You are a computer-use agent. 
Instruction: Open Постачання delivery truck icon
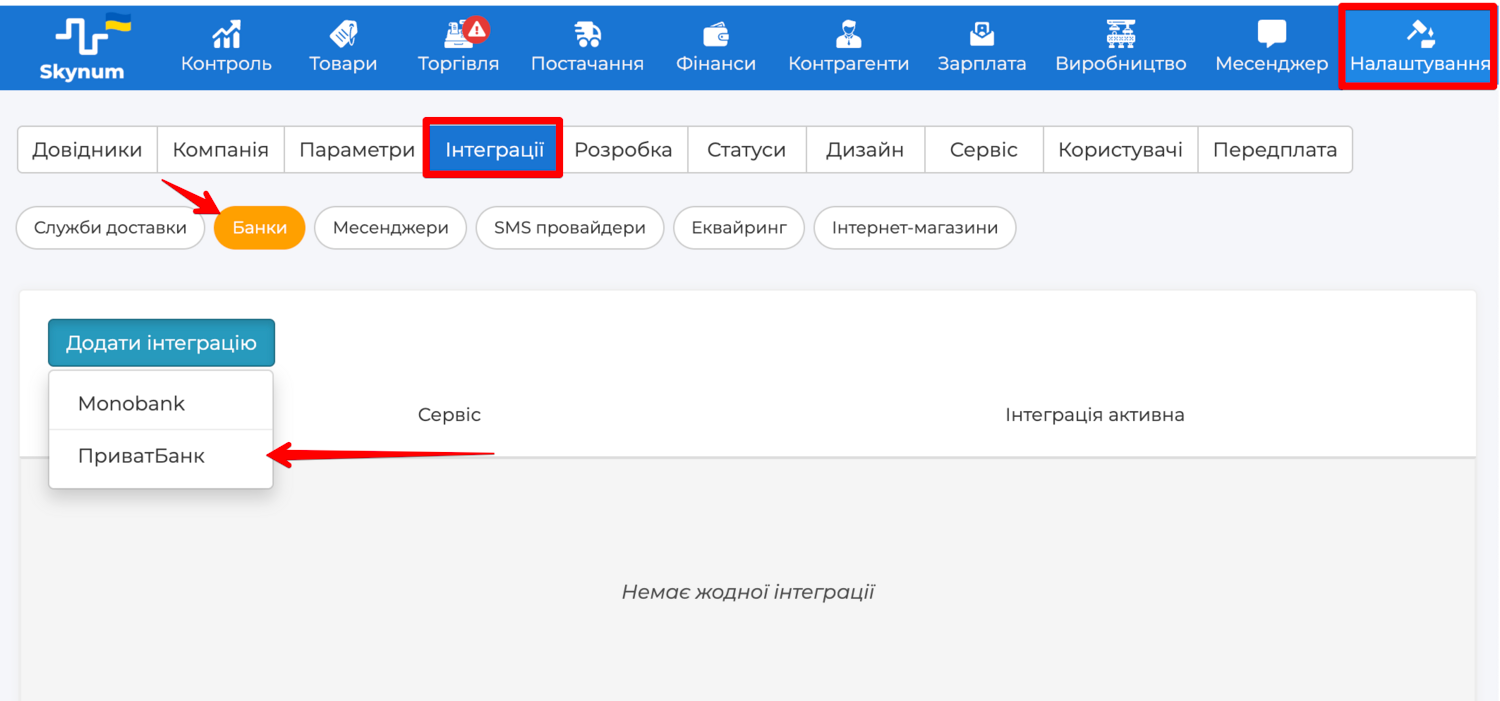pos(587,35)
